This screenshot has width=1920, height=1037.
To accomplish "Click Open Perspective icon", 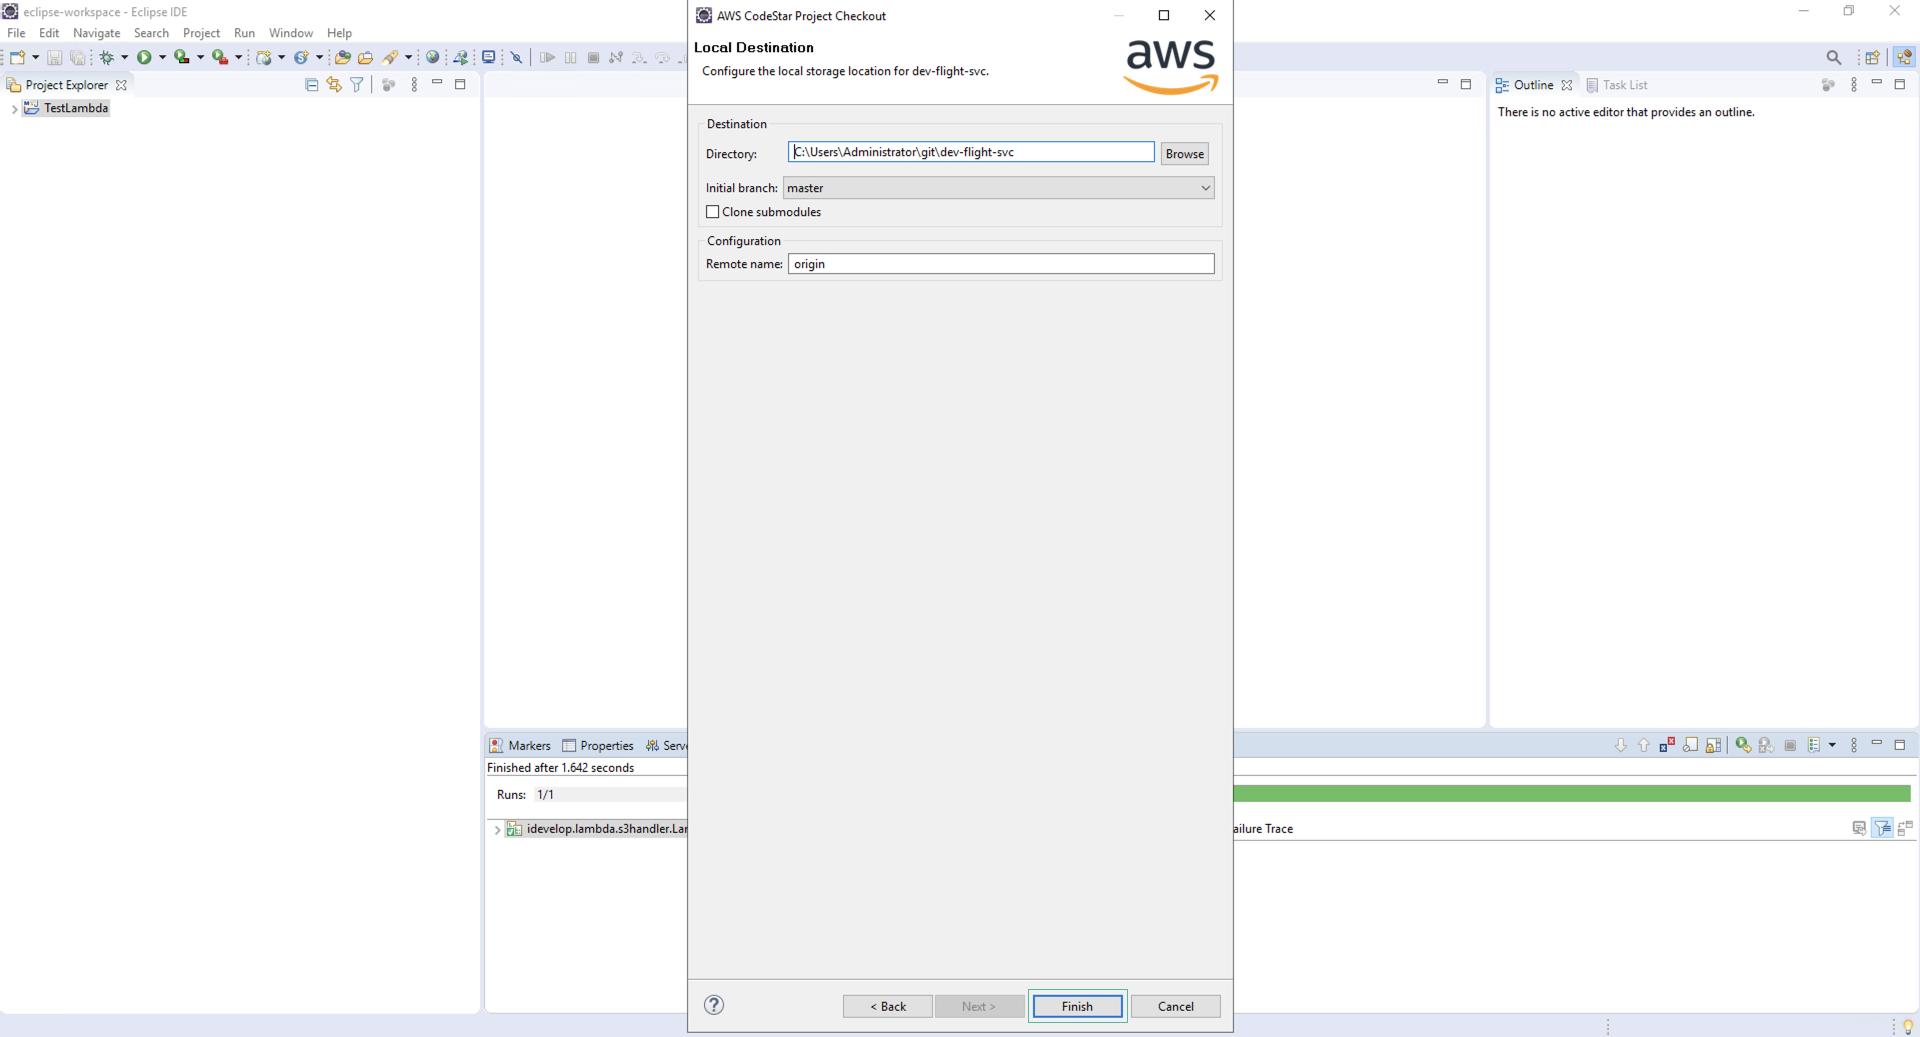I will [x=1872, y=57].
